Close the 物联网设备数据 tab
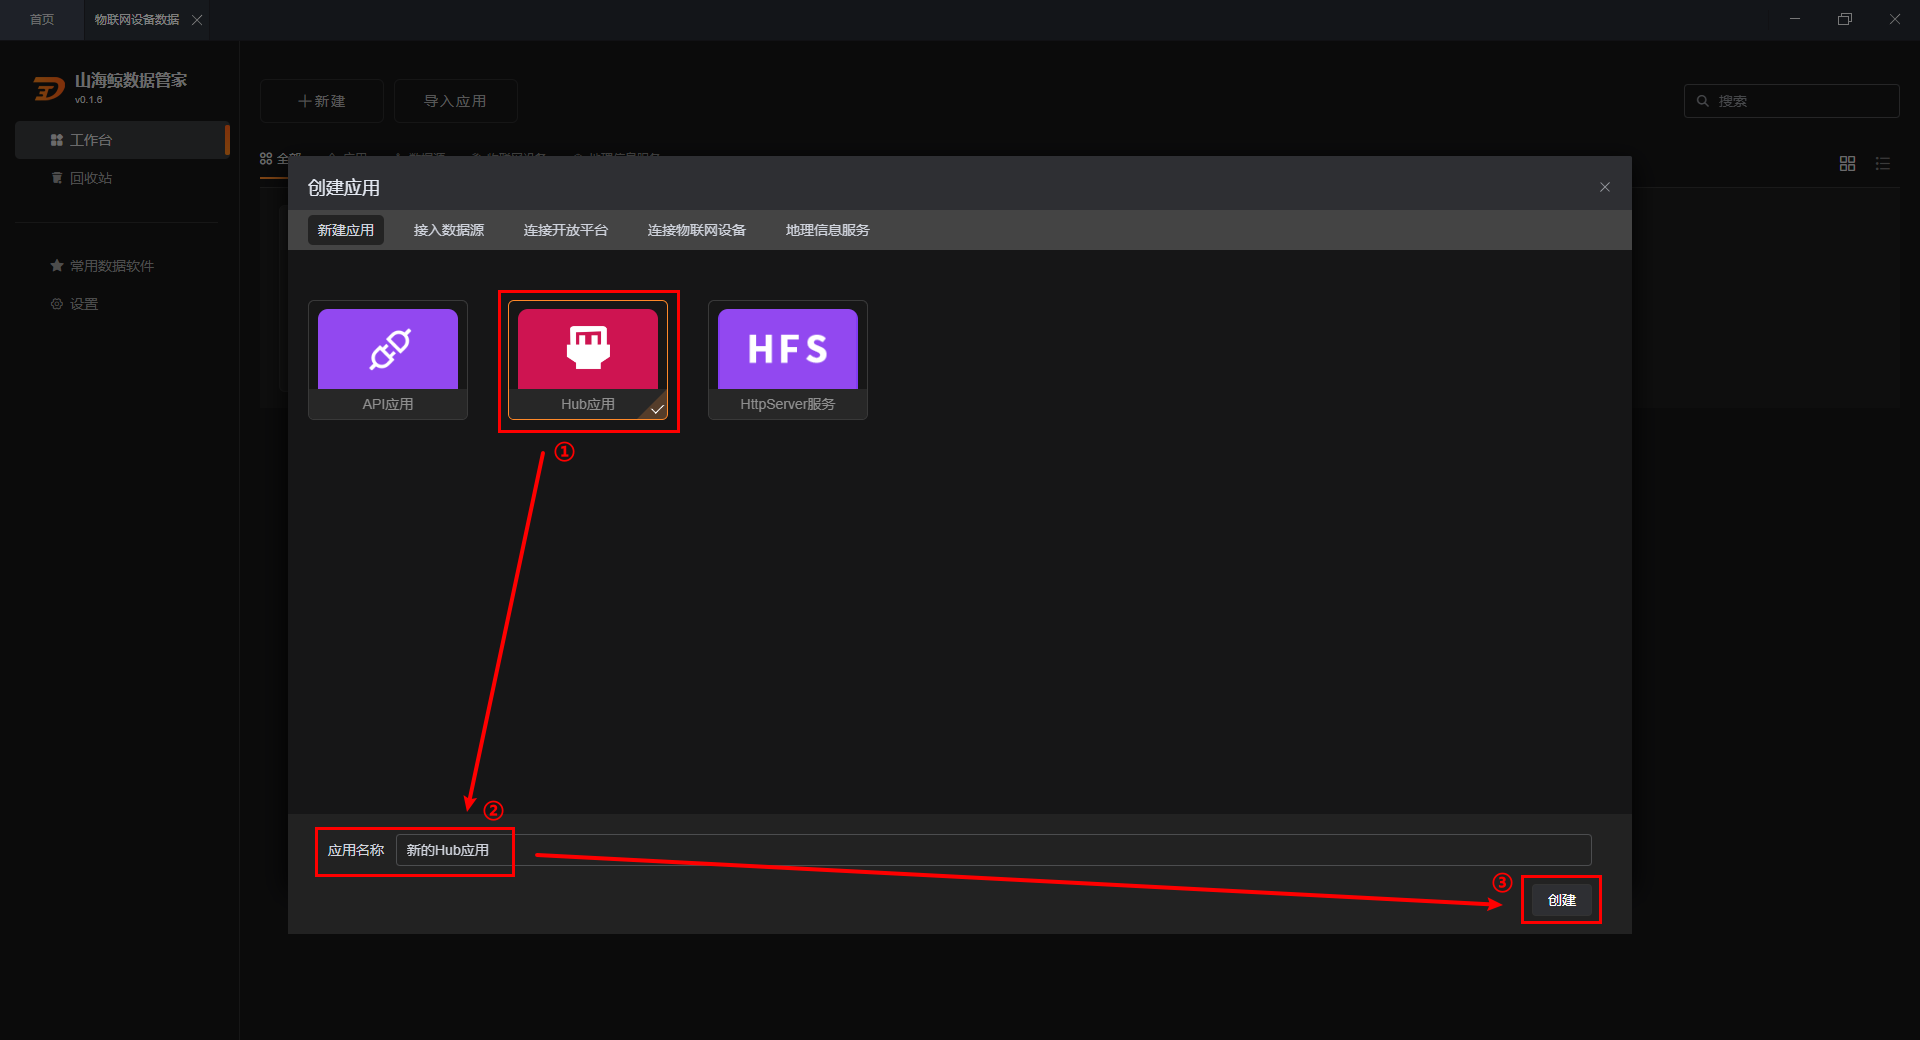The height and width of the screenshot is (1040, 1920). [197, 20]
